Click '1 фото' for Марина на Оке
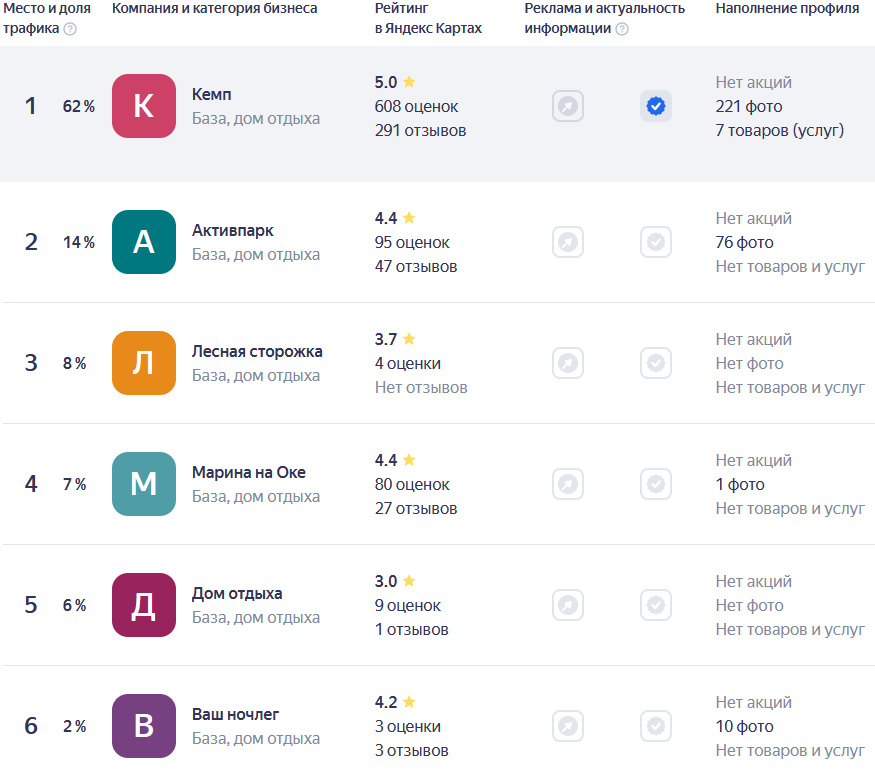This screenshot has height=775, width=875. point(740,484)
